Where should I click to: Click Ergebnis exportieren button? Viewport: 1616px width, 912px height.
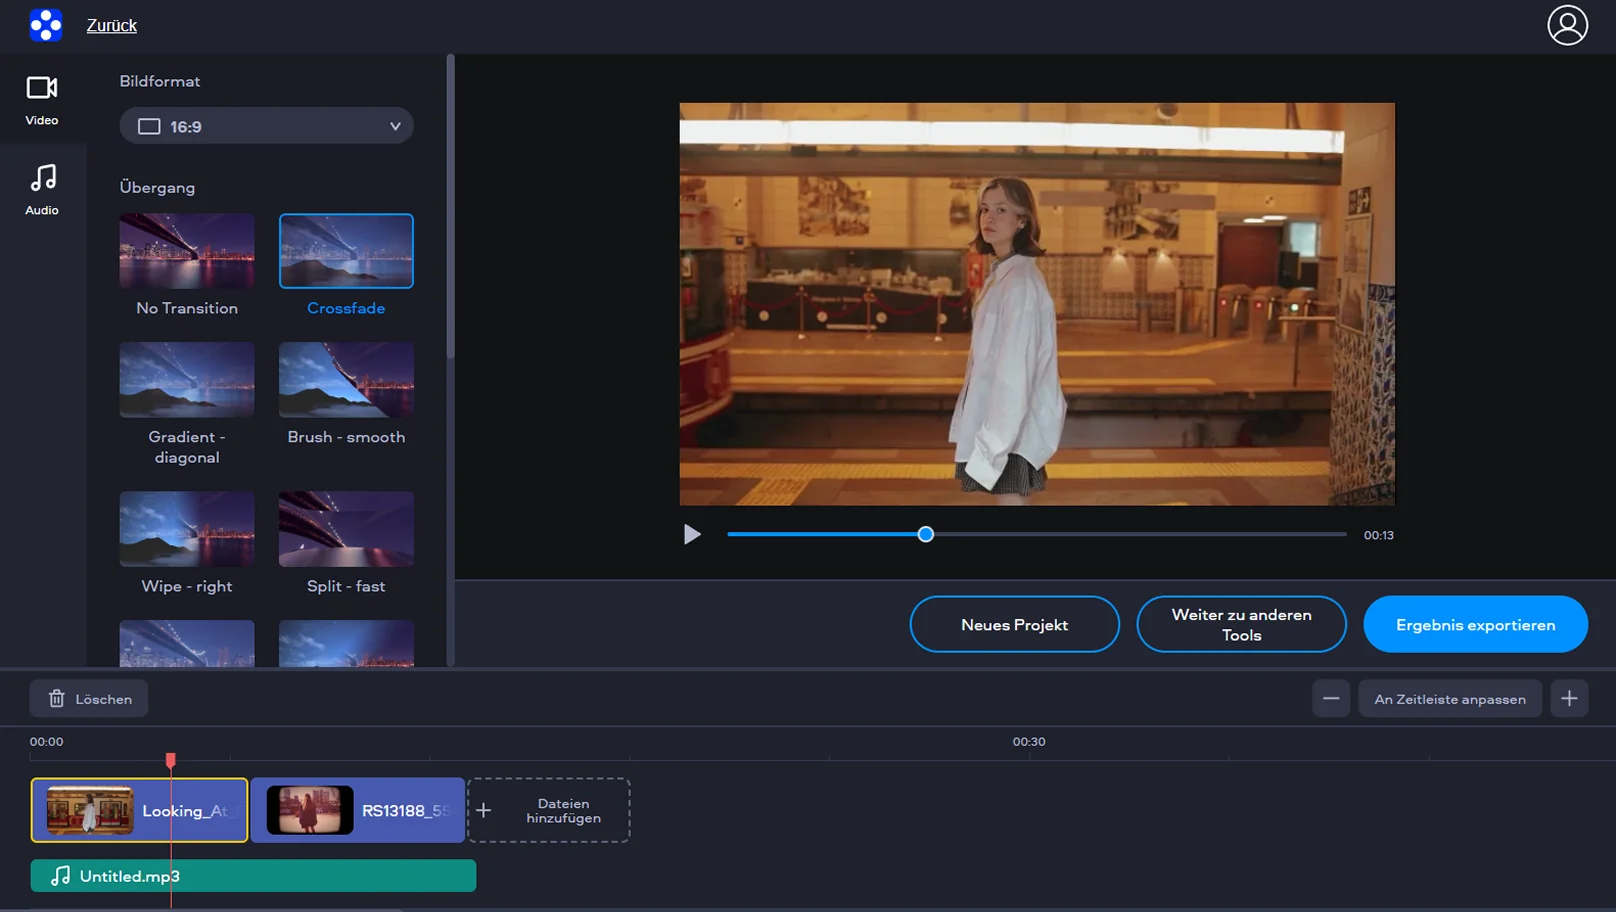pos(1475,625)
